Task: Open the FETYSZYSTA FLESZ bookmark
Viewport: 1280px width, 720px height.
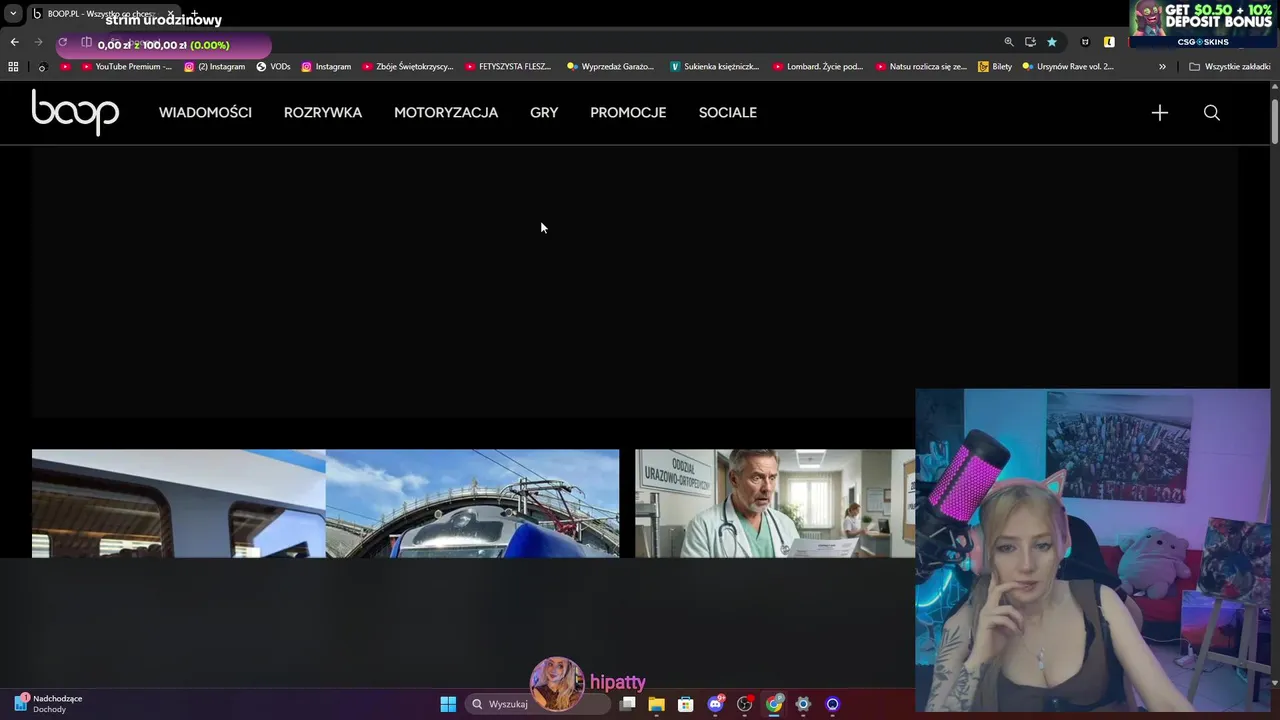Action: click(508, 67)
